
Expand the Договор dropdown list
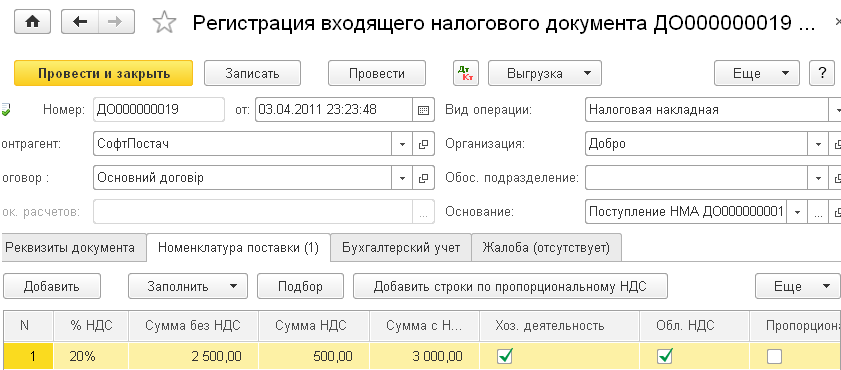pyautogui.click(x=402, y=178)
